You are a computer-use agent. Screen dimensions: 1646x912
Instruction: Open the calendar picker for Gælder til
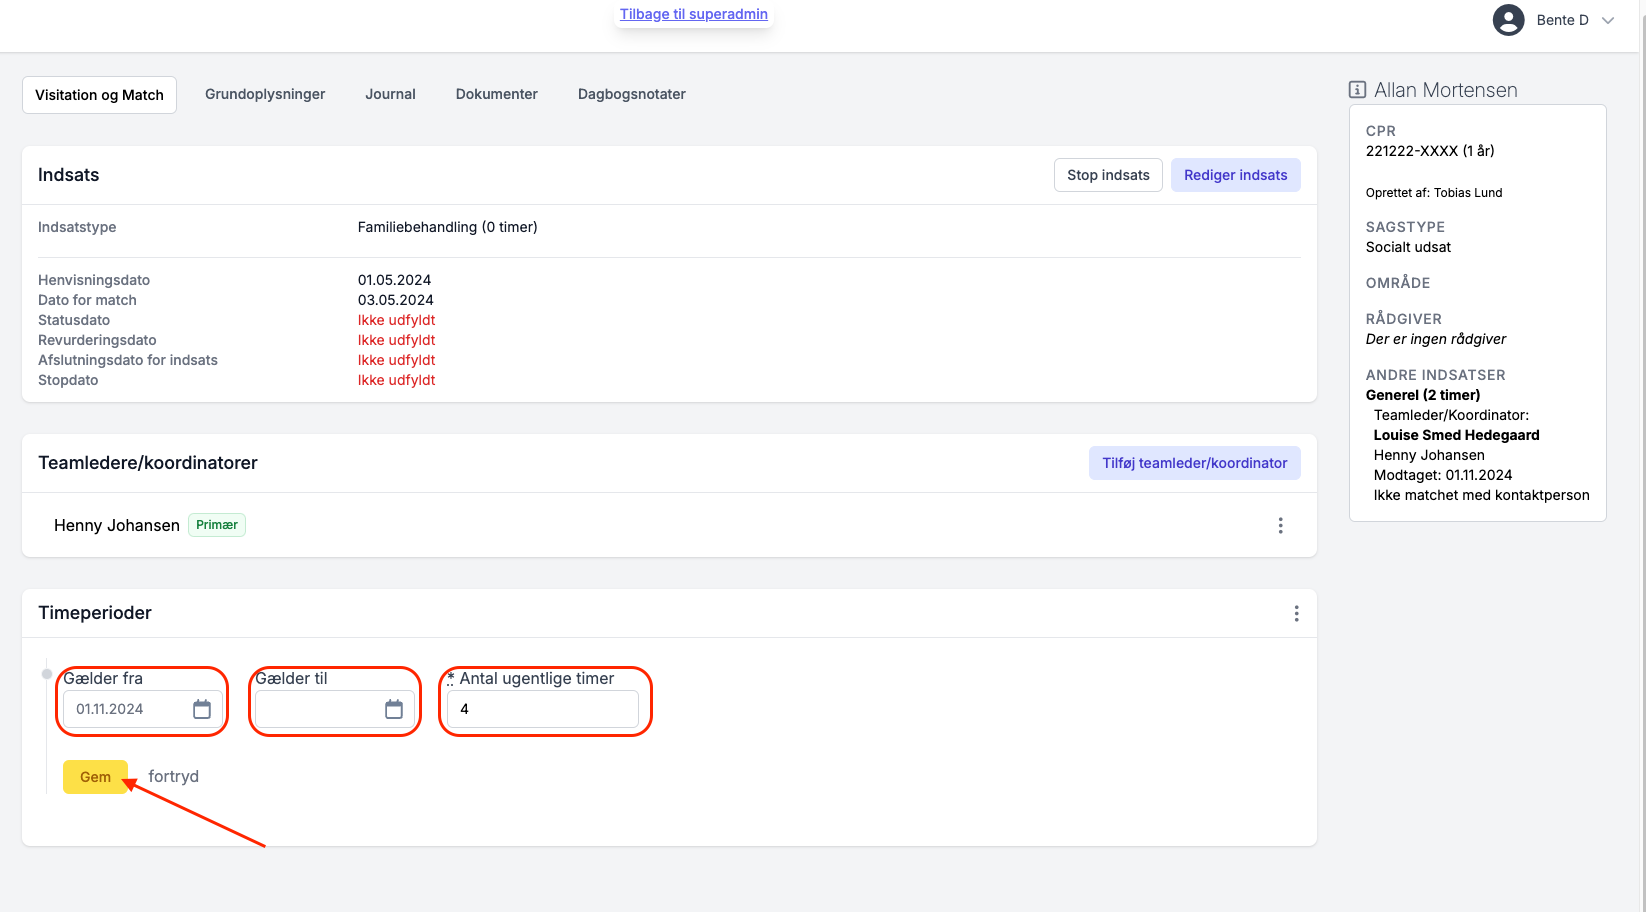click(x=394, y=709)
